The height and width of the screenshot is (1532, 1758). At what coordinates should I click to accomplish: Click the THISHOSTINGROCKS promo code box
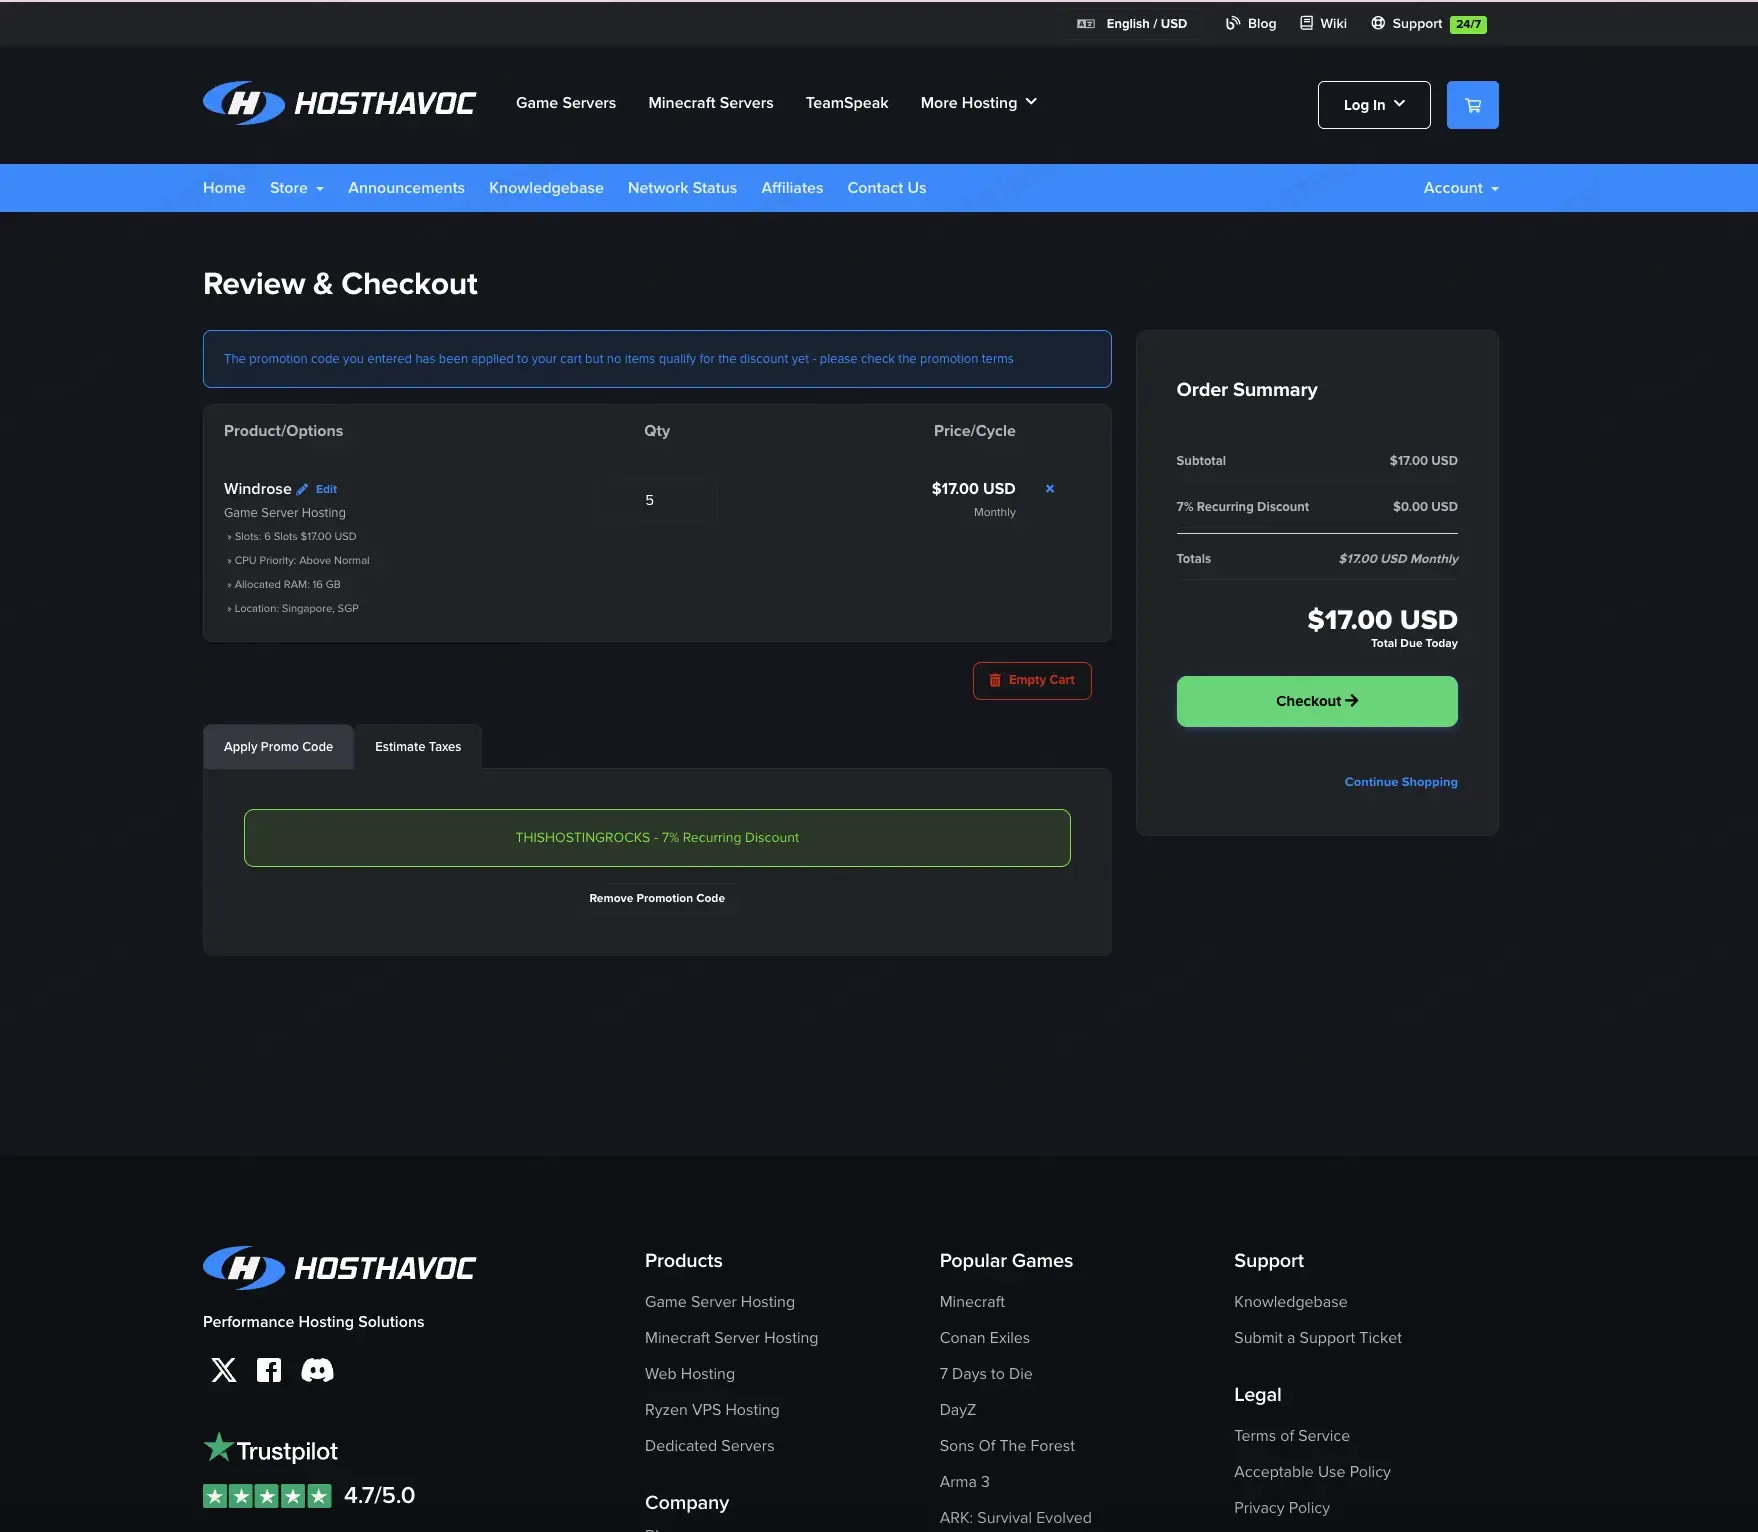pos(657,838)
